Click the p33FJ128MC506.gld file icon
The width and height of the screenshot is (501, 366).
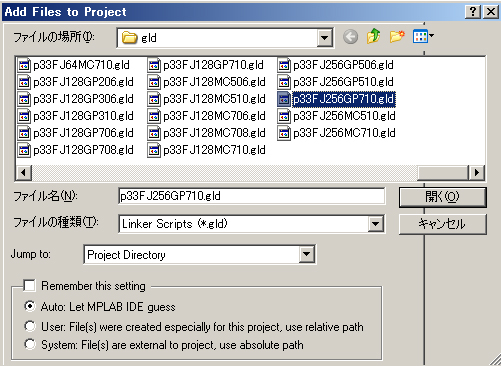click(154, 82)
